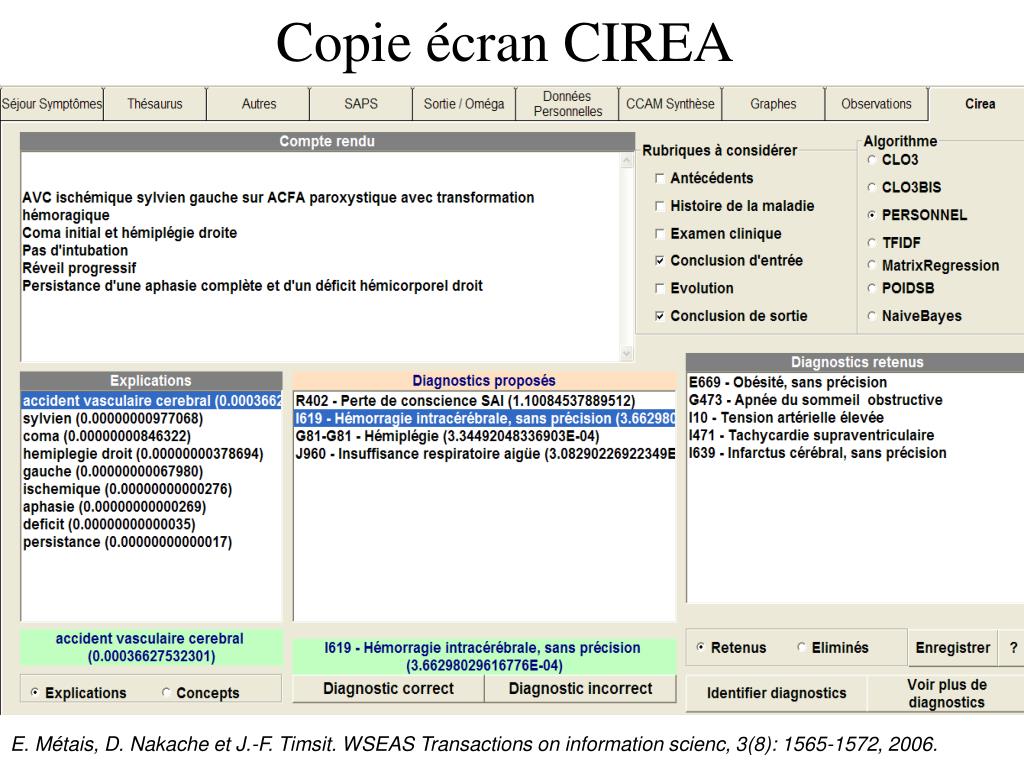Select 'coma (0.0000000846322)' row
This screenshot has height=768, width=1024.
click(x=152, y=436)
